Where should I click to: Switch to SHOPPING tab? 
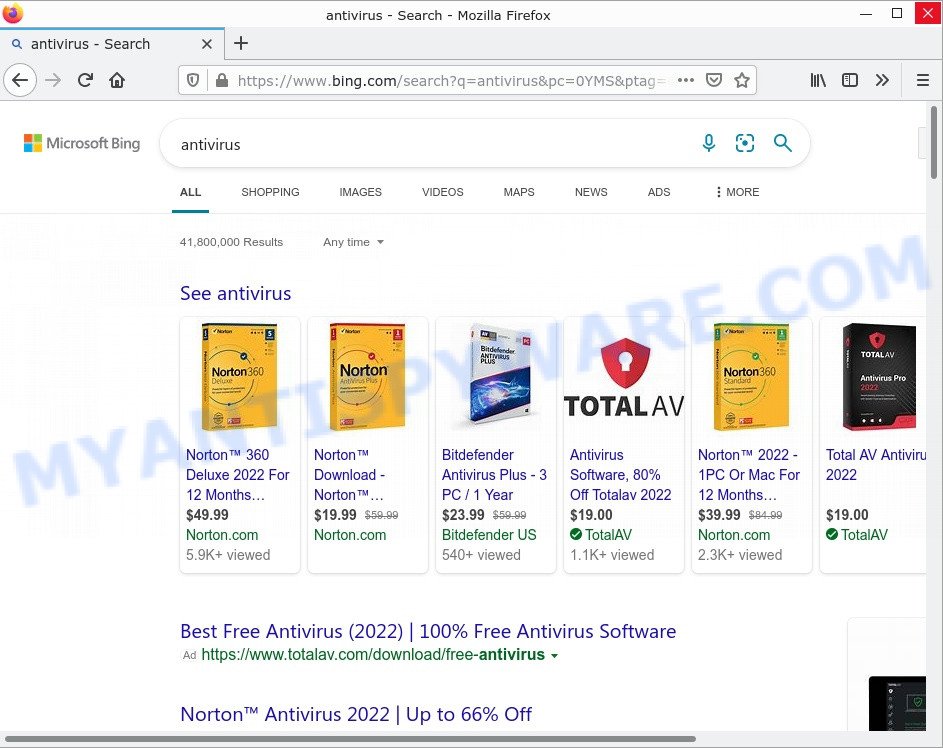point(271,192)
